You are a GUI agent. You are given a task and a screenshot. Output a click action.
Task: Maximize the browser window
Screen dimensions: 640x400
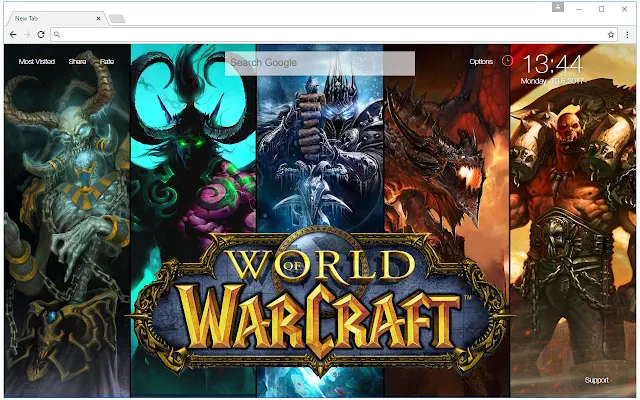click(601, 9)
